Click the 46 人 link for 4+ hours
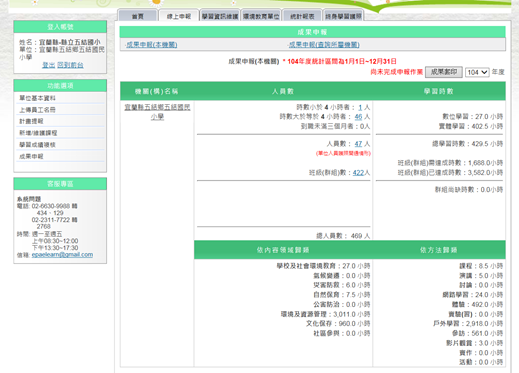Screen dimensions: 519x373 (358, 117)
